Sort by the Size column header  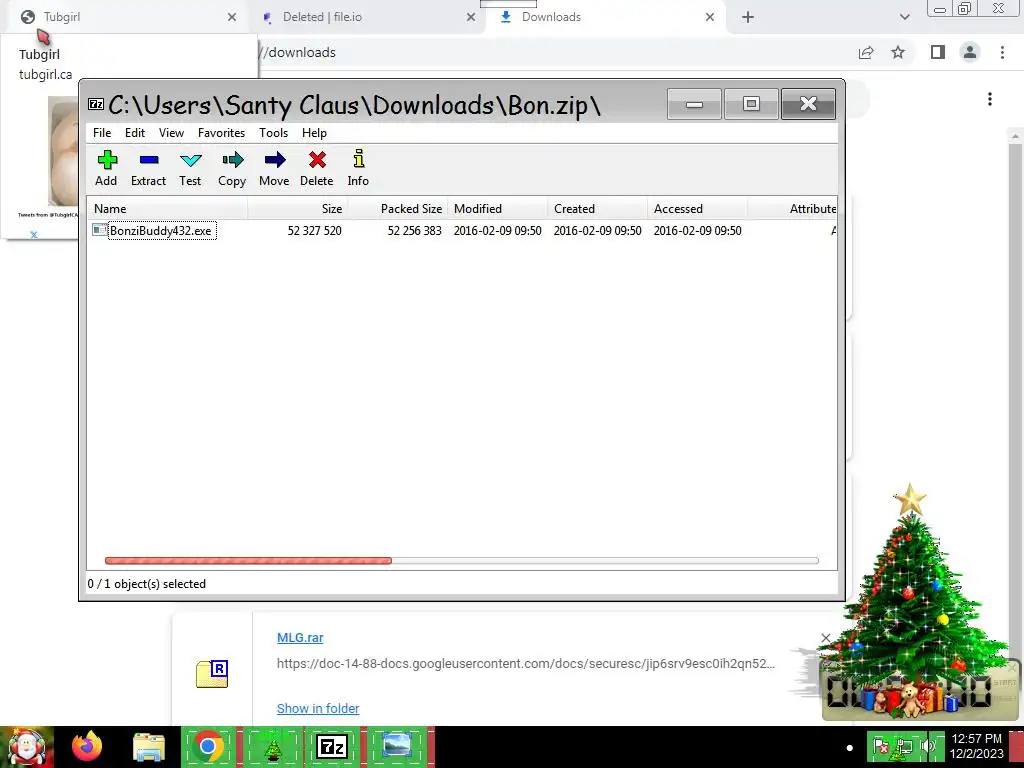click(x=298, y=209)
